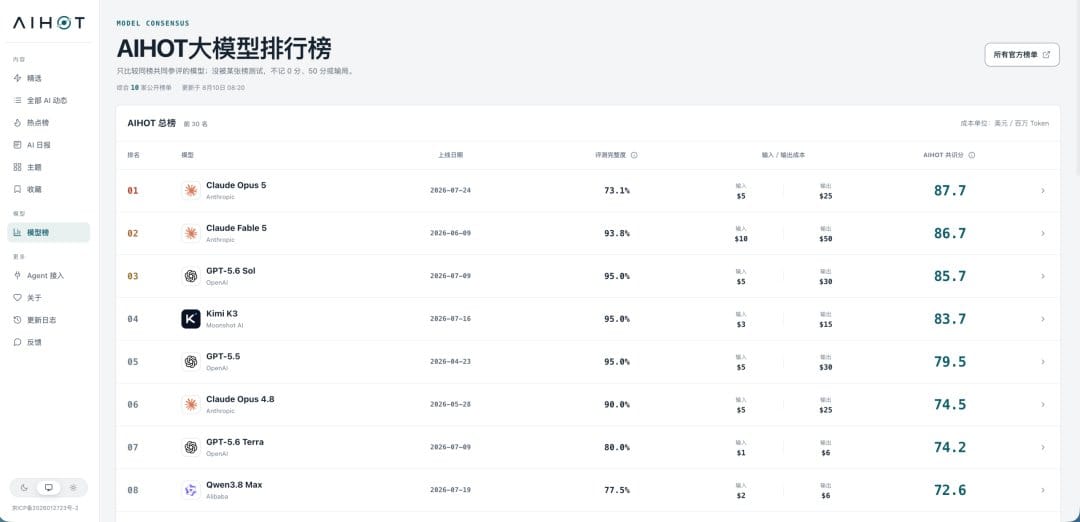1080x522 pixels.
Task: Click OpenAI logo beside GPT-5.5
Action: pos(191,362)
